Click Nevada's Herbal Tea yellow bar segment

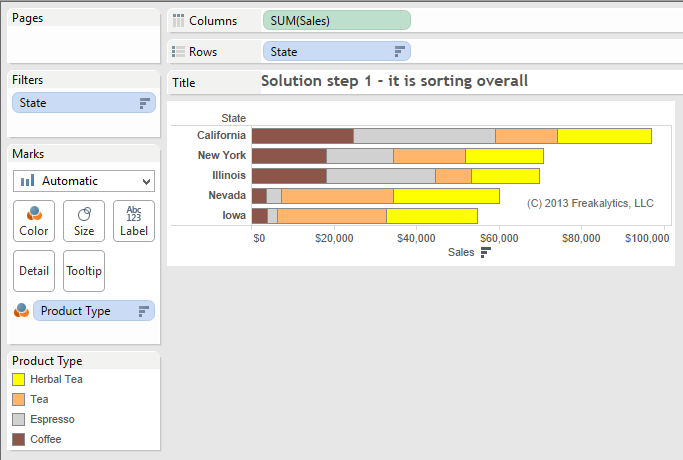[446, 196]
